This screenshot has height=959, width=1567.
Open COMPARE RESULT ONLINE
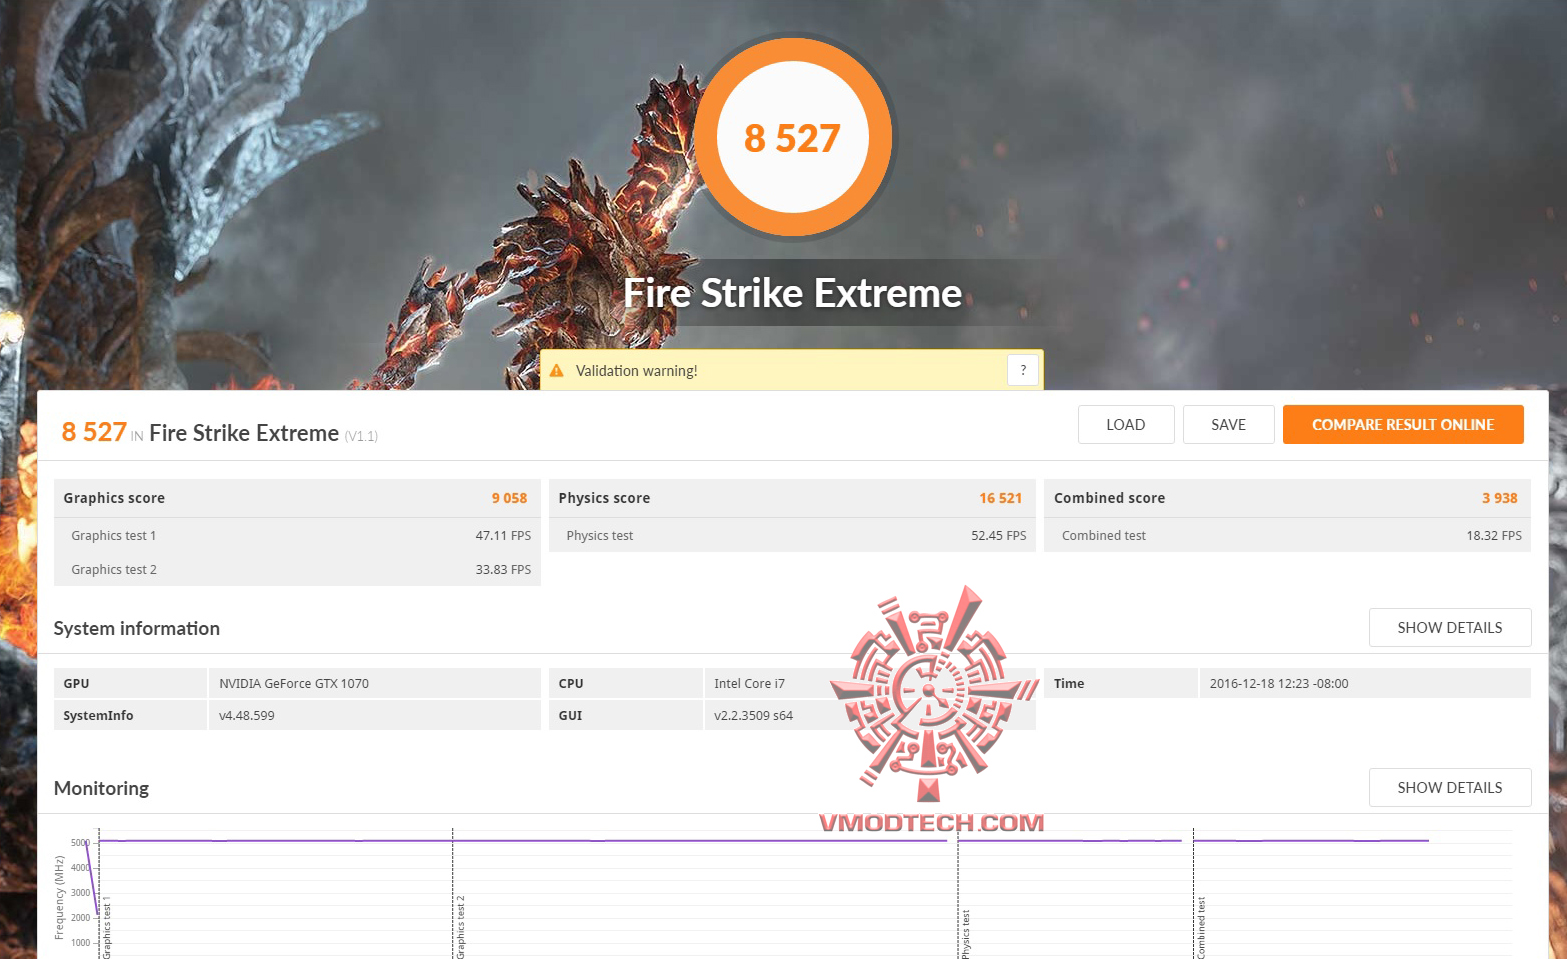tap(1403, 424)
